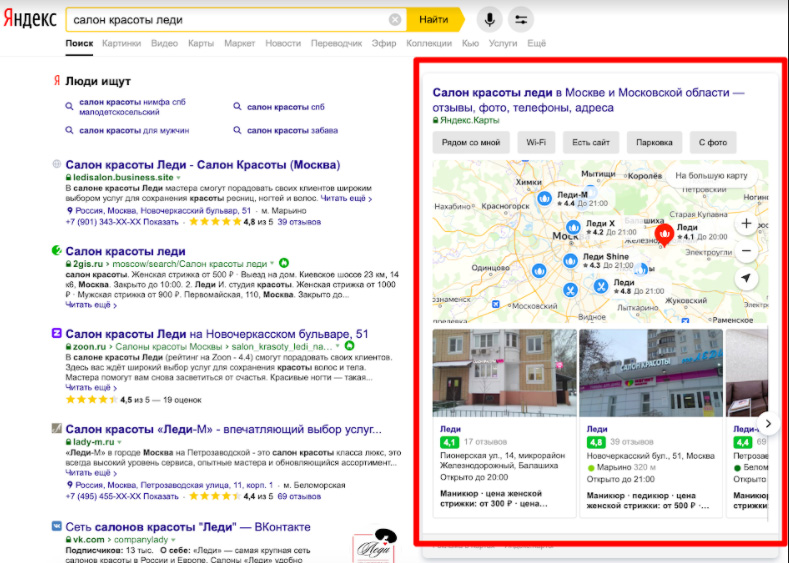789x563 pixels.
Task: Select the Леди-М map marker
Action: (544, 198)
